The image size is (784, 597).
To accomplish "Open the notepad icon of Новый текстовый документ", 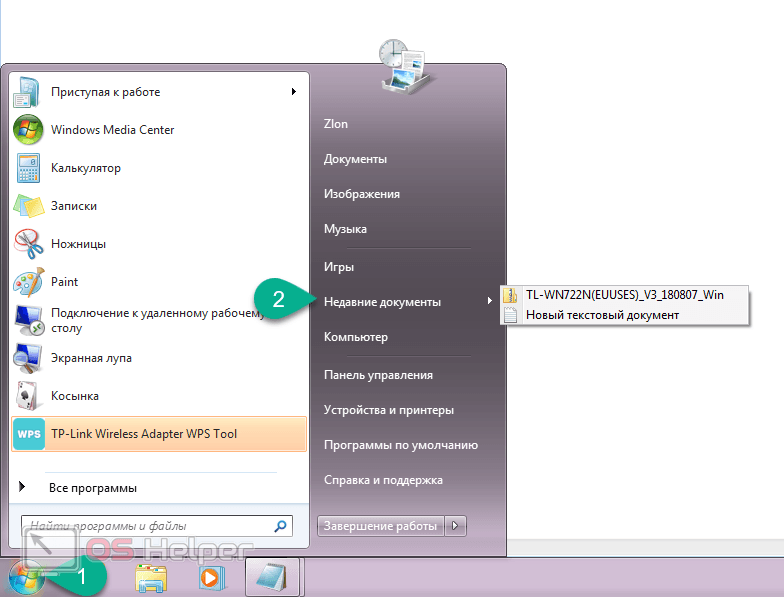I will pos(510,315).
